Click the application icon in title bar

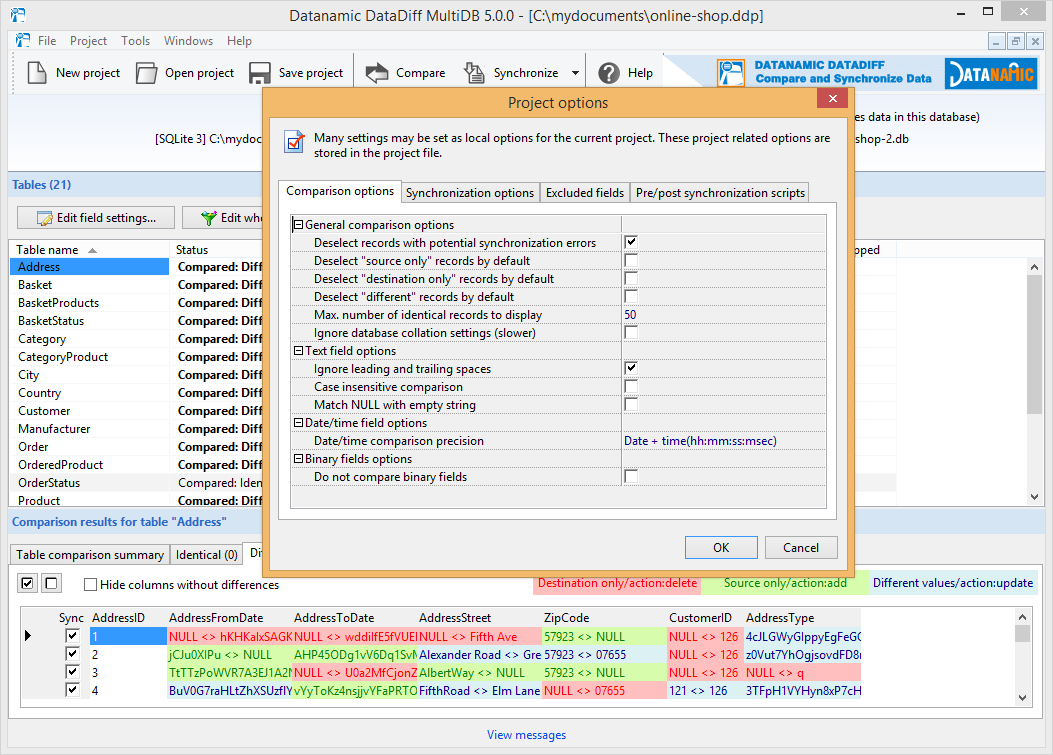coord(18,14)
